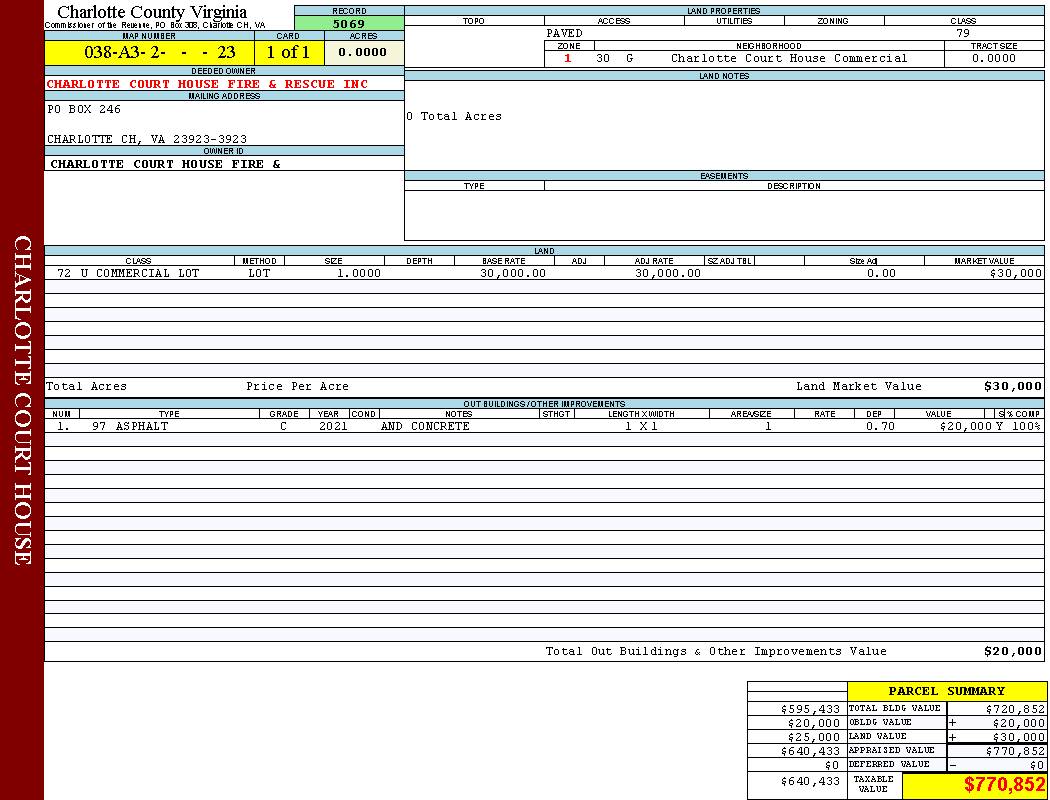Click the card "1 of 1" indicator

(x=288, y=53)
